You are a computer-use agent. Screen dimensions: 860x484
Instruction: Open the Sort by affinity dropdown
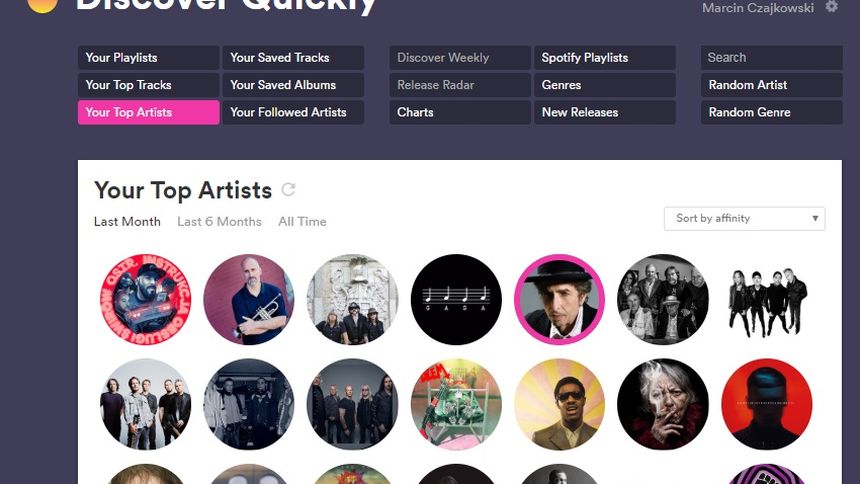744,218
